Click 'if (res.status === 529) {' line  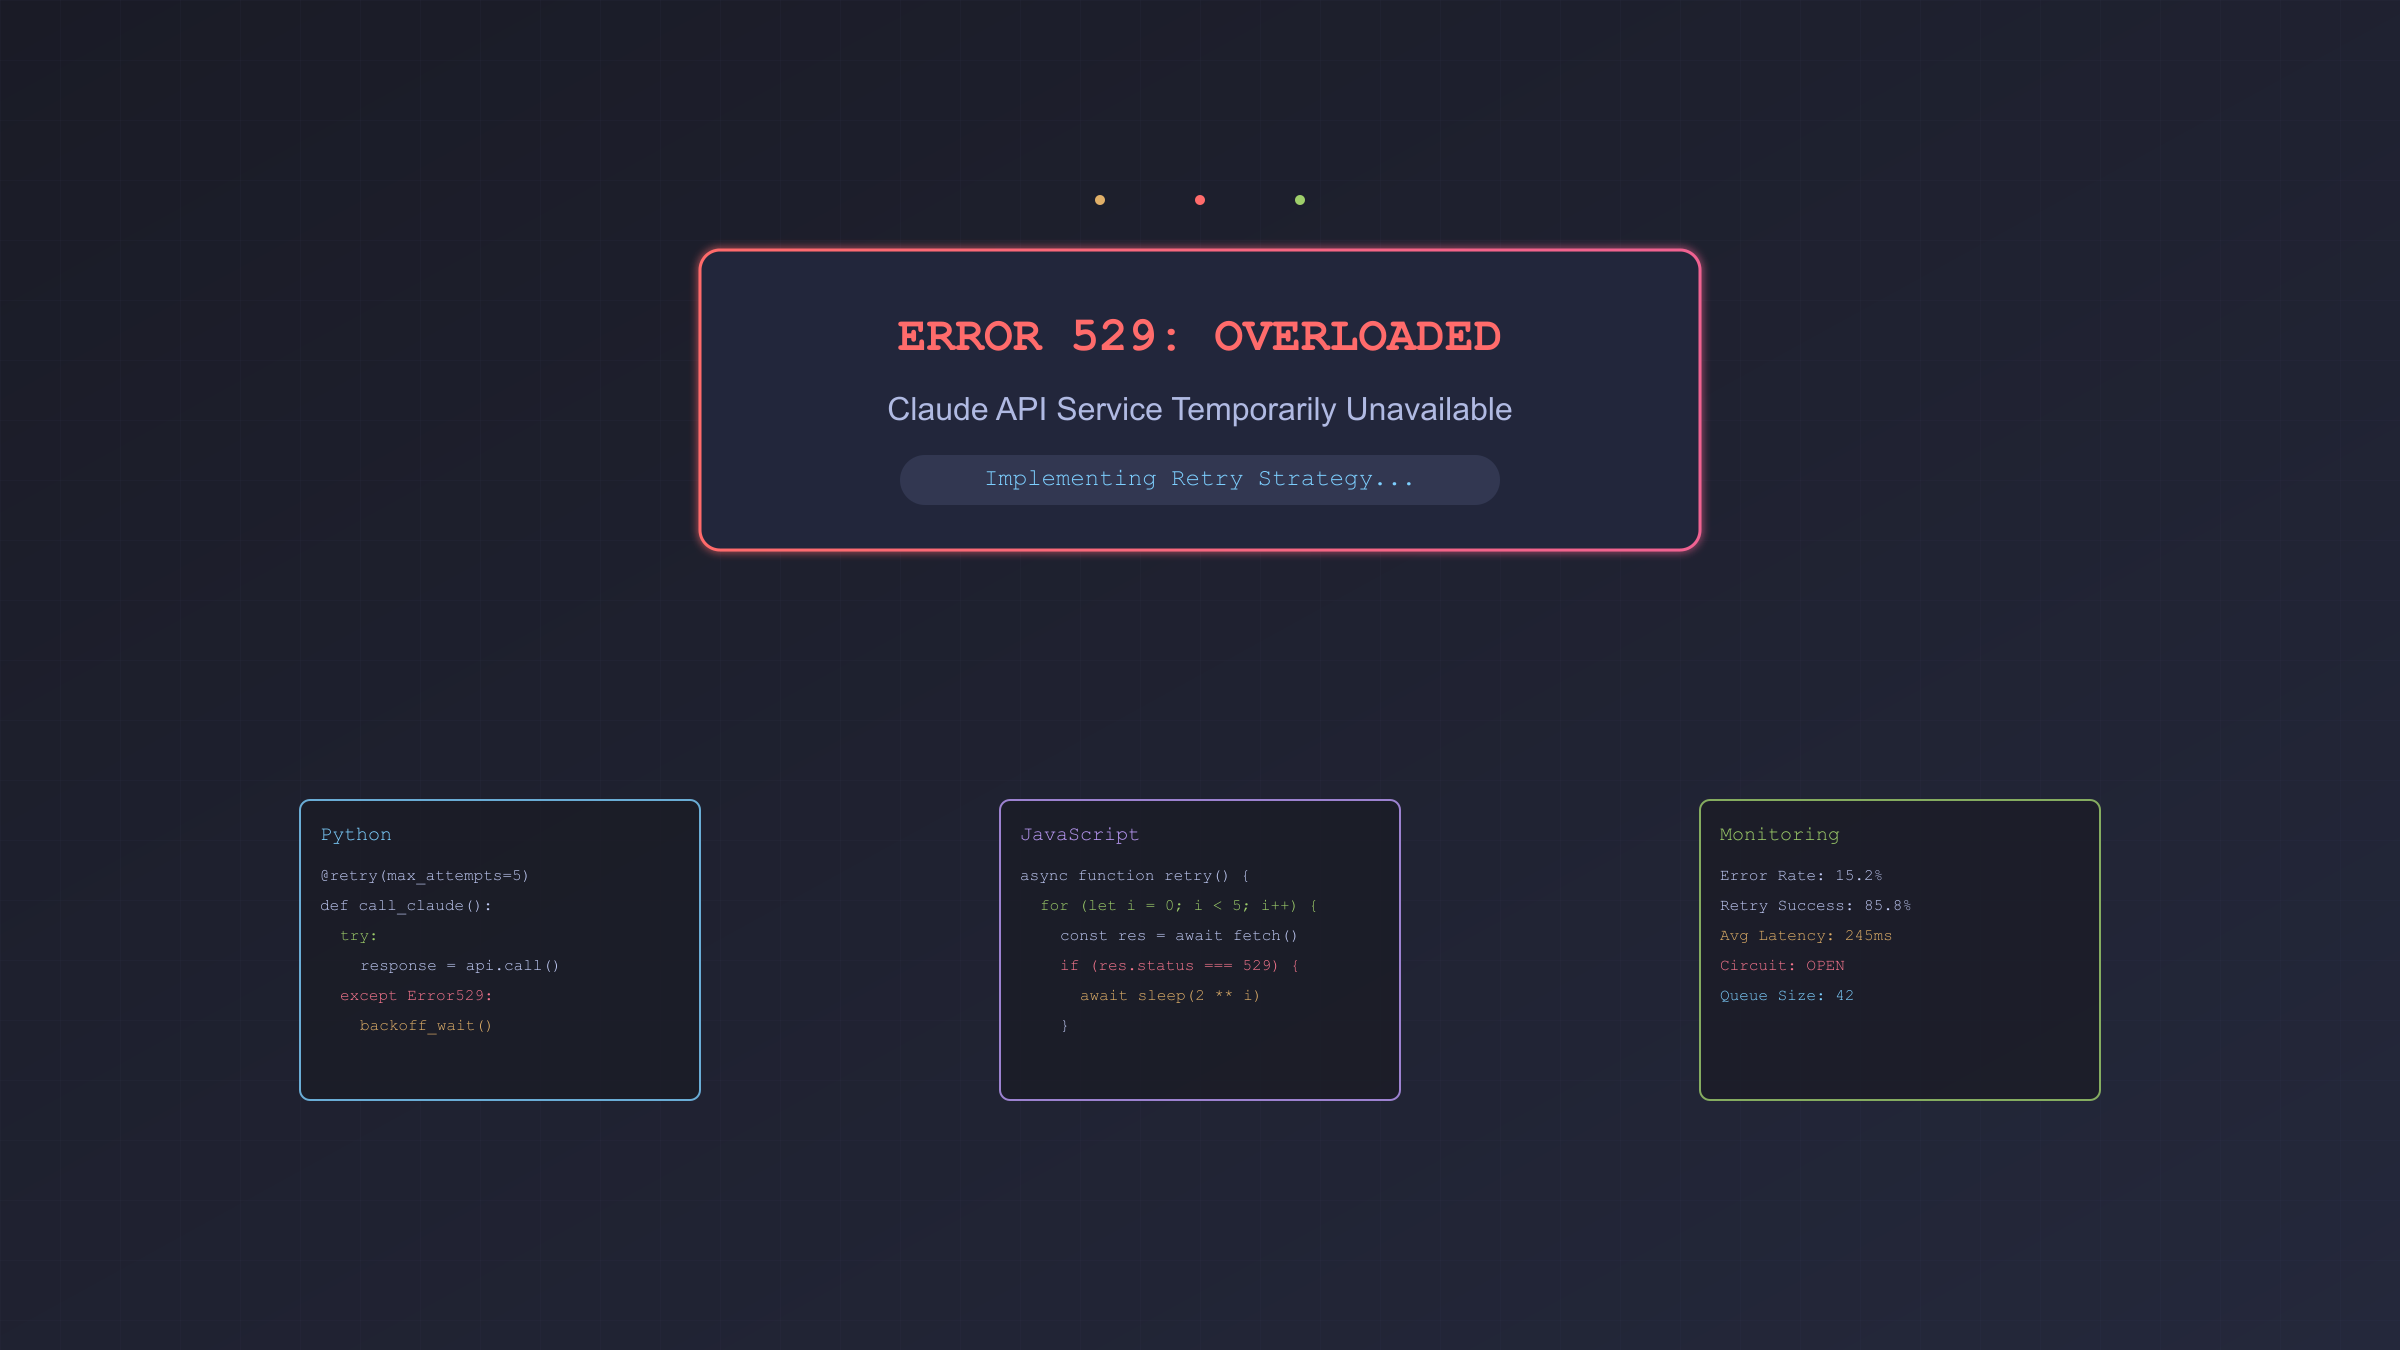coord(1180,966)
